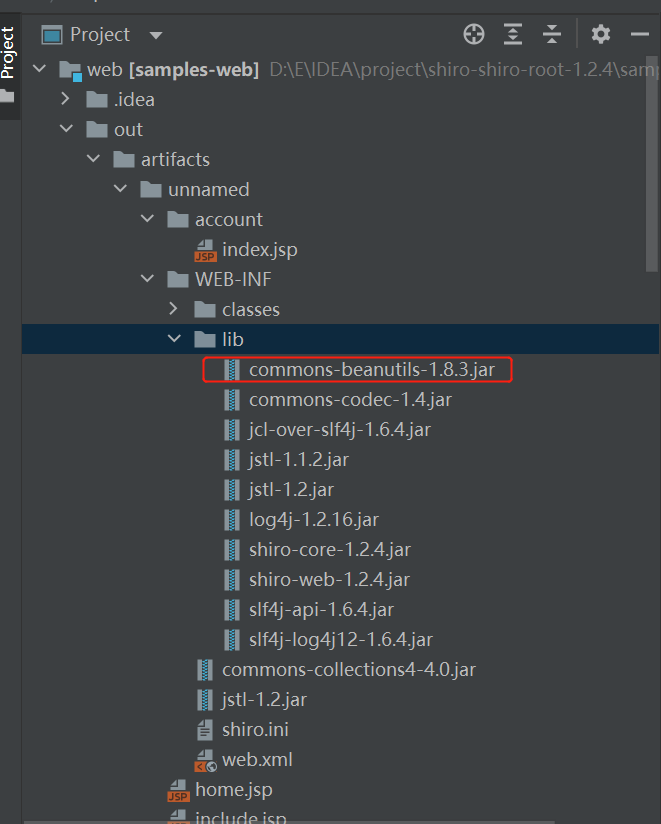Expand the .idea folder
The height and width of the screenshot is (824, 661).
click(x=66, y=98)
